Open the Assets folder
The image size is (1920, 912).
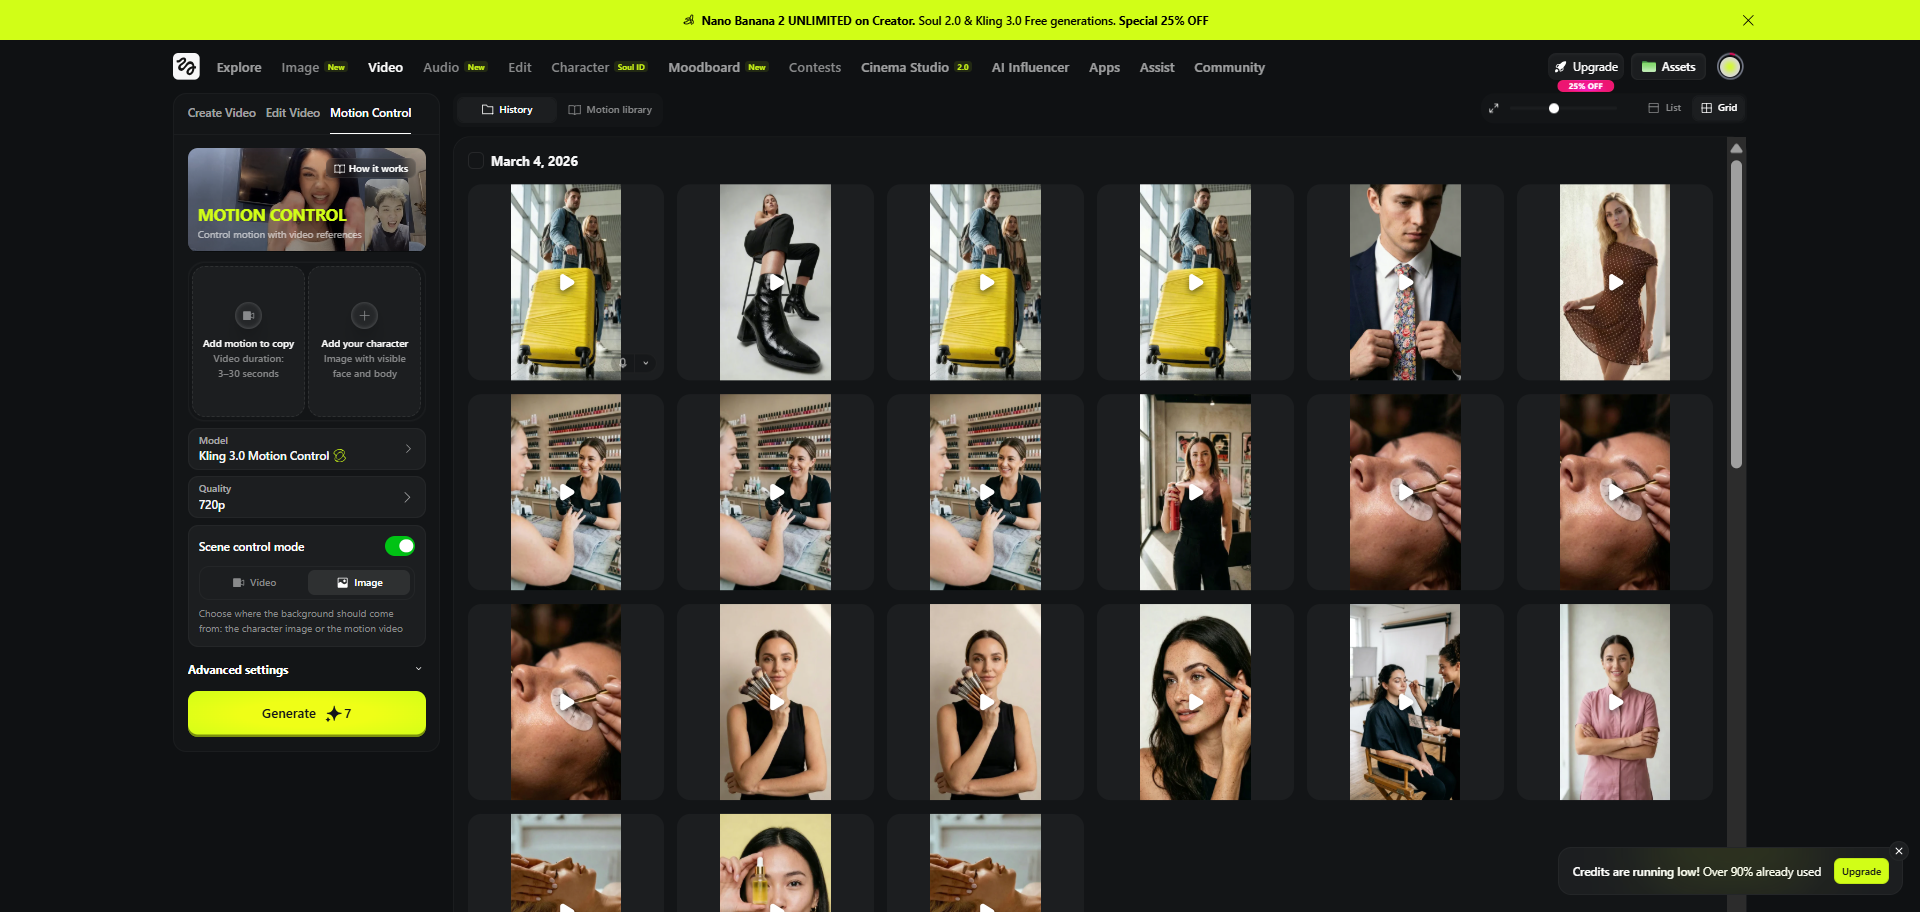pyautogui.click(x=1668, y=67)
